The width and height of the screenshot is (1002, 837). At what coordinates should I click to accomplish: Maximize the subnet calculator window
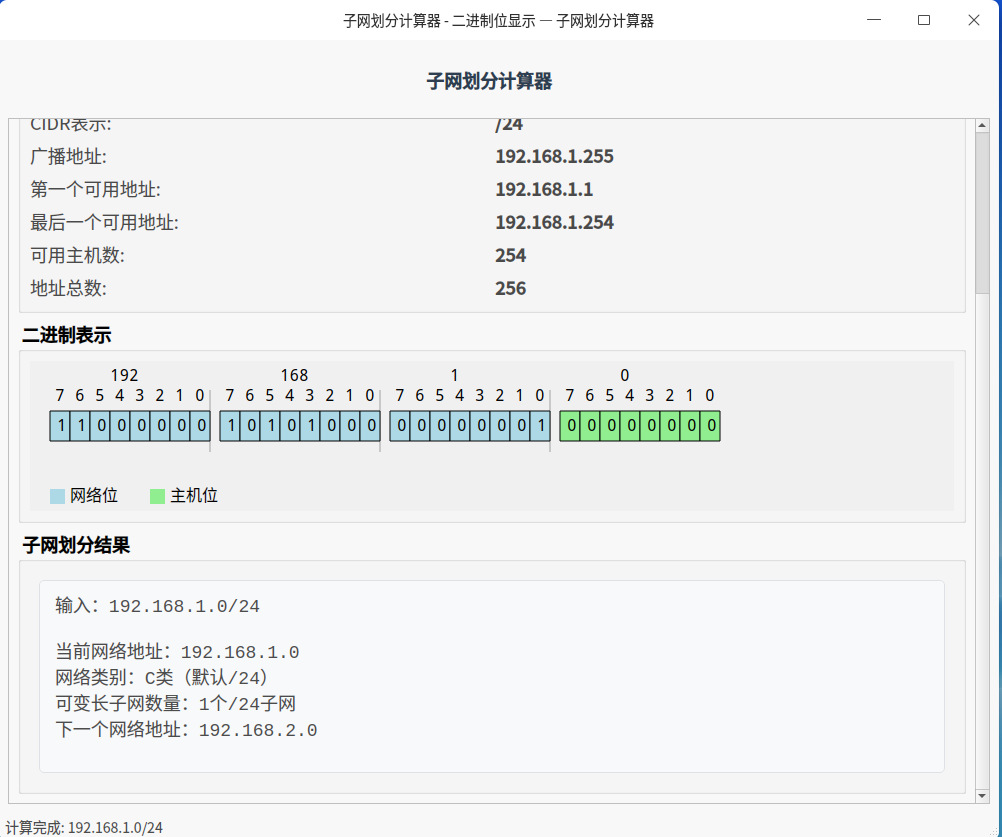[923, 20]
